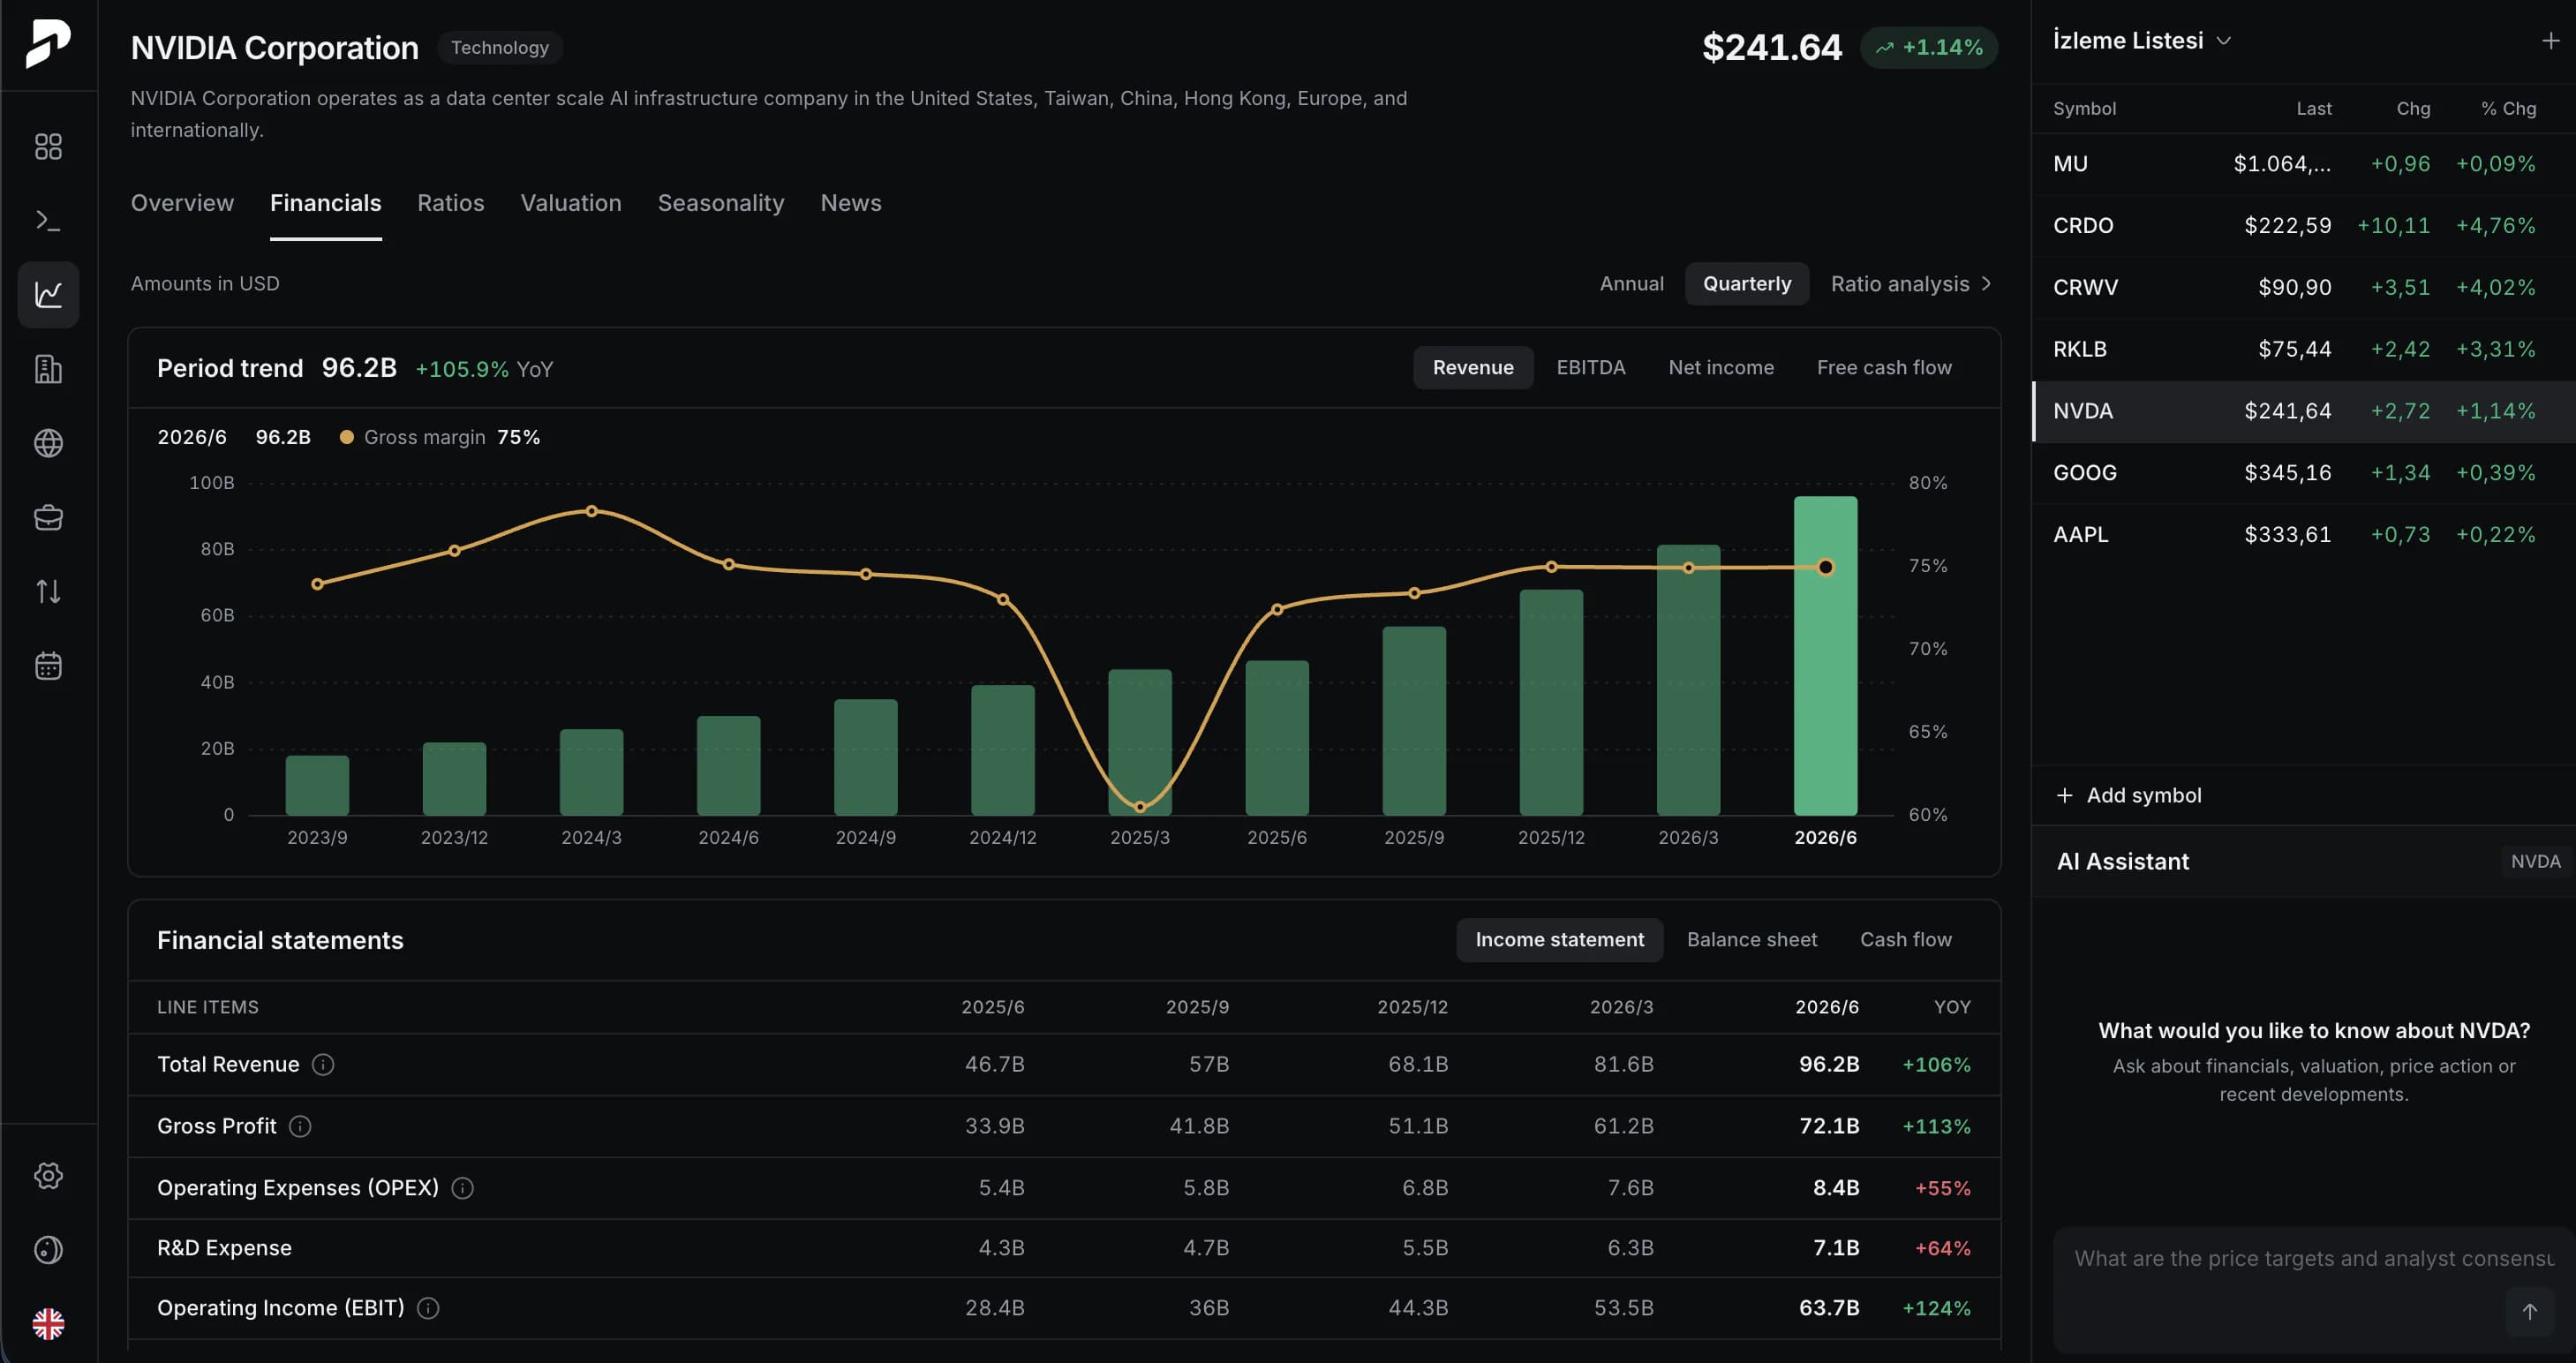Click Add symbol in watchlist
Screen dimensions: 2576x1363
point(2128,796)
